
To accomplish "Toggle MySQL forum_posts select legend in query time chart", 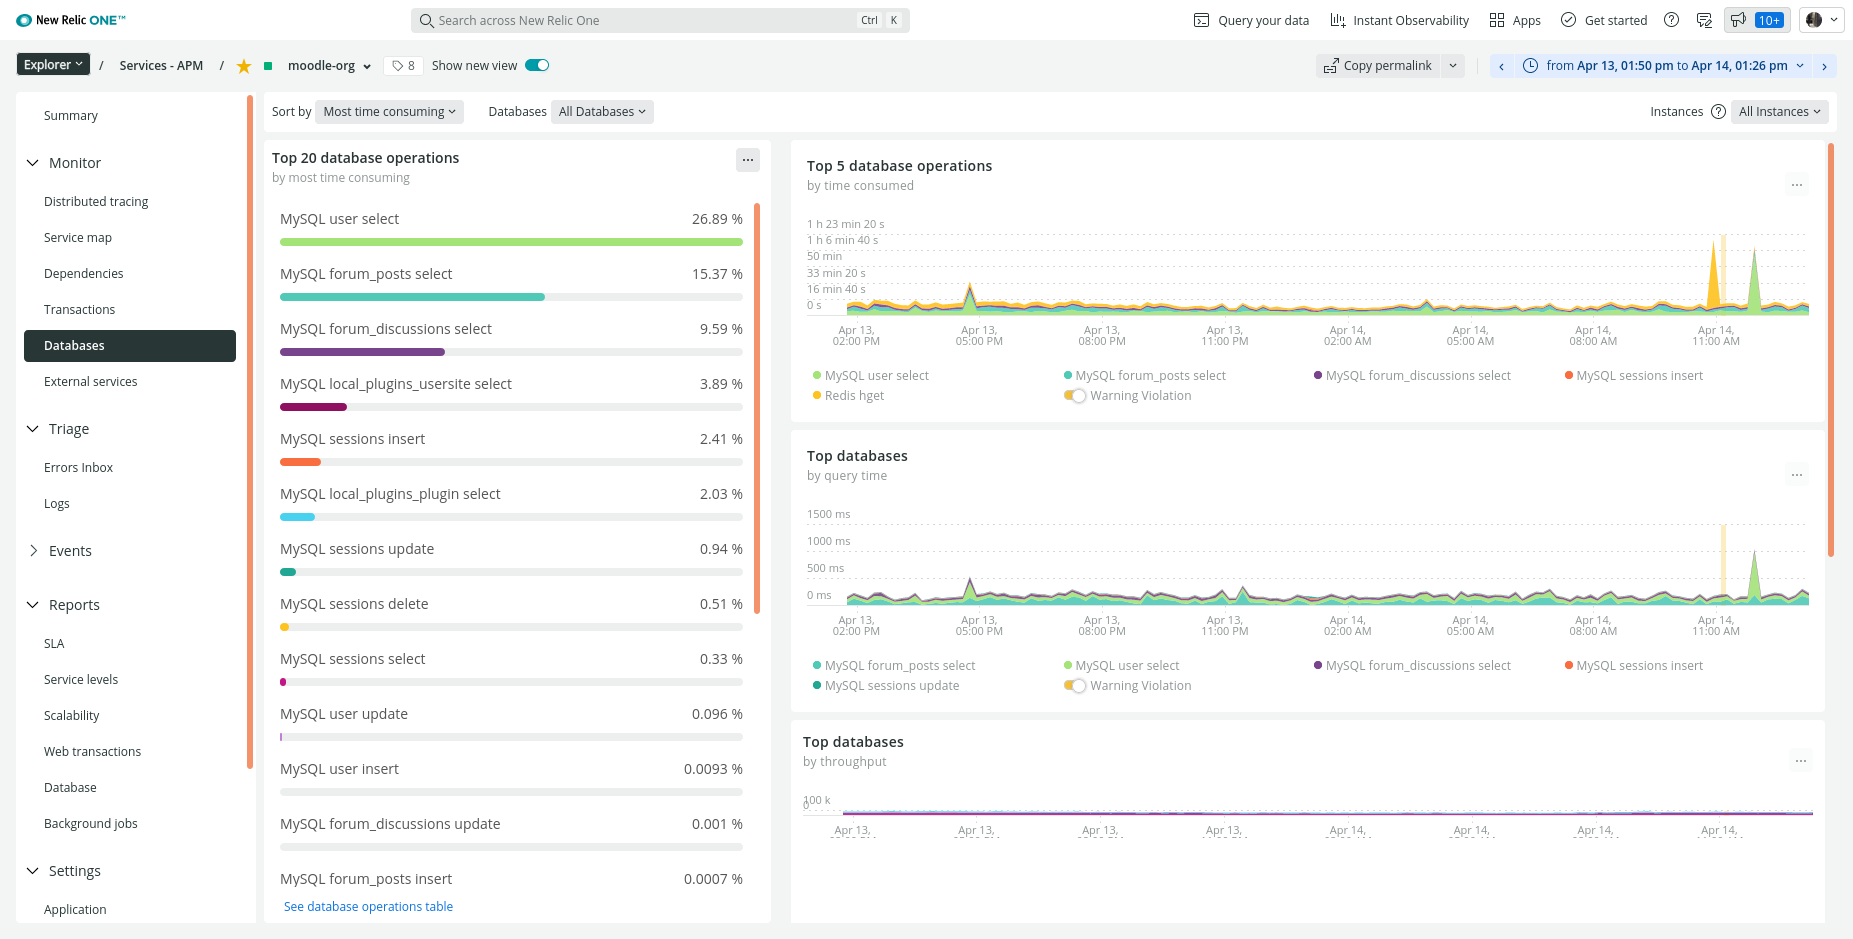I will (x=894, y=666).
